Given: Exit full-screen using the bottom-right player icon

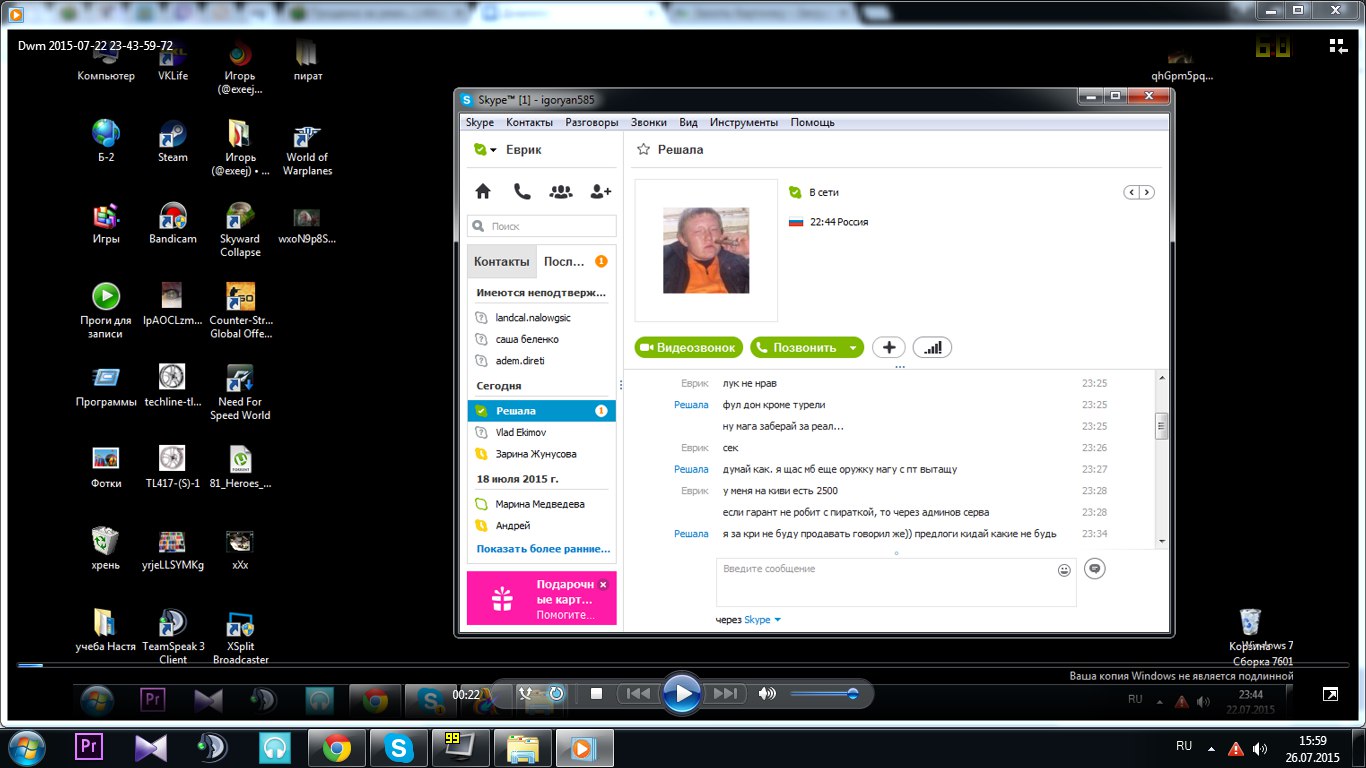Looking at the screenshot, I should tap(1330, 694).
